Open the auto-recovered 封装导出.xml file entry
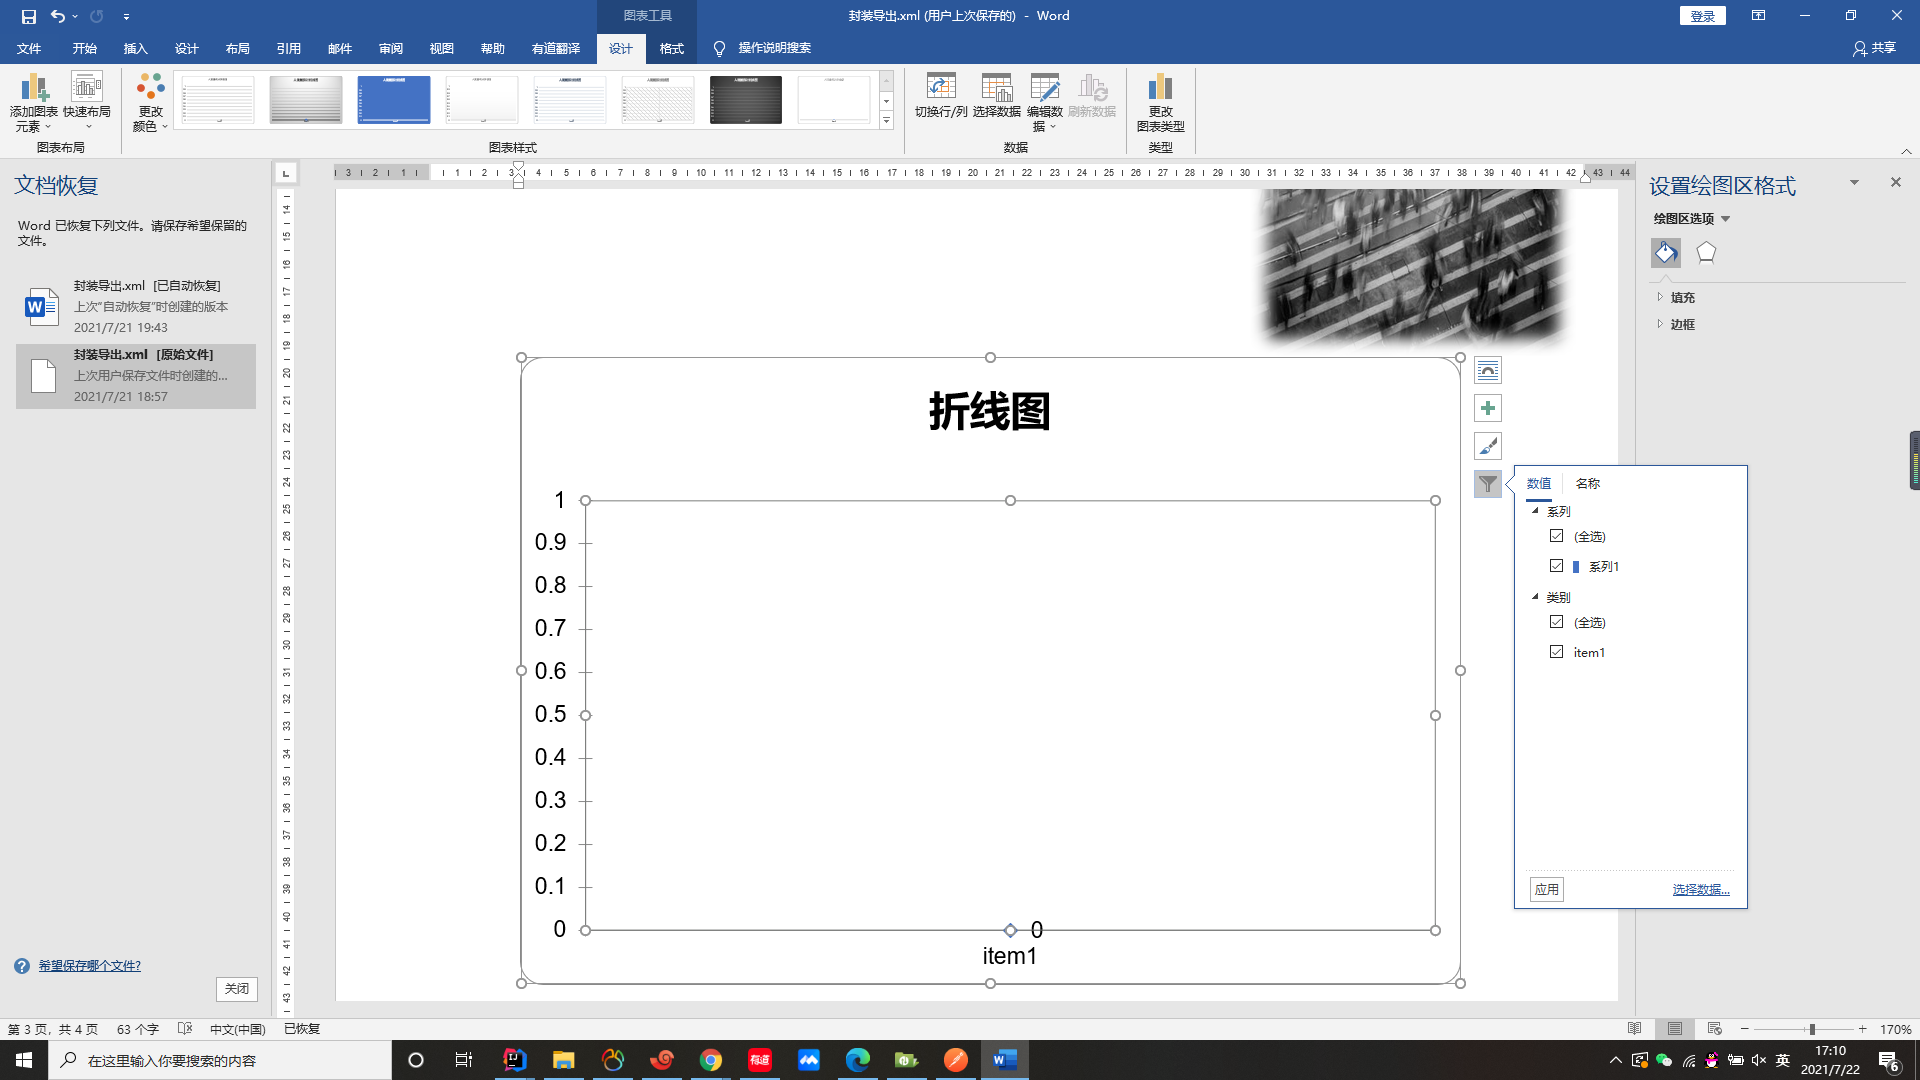Image resolution: width=1920 pixels, height=1080 pixels. coord(136,306)
